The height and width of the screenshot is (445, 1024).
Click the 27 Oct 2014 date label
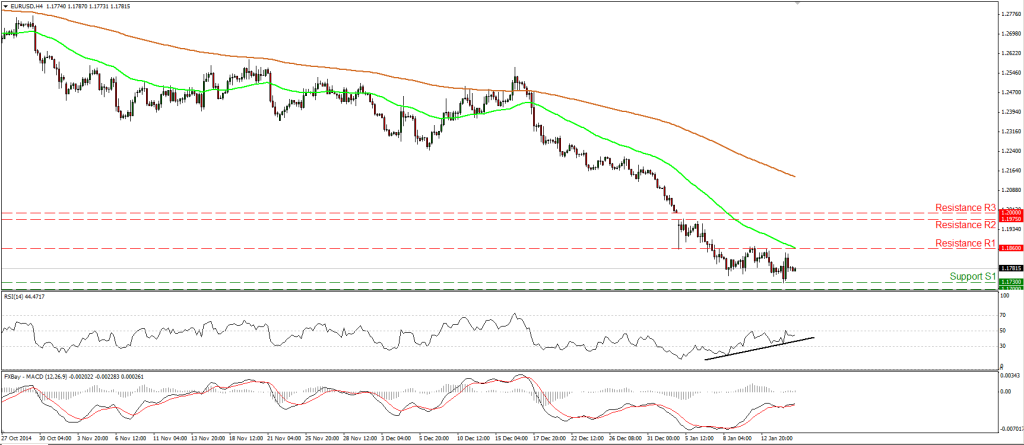pyautogui.click(x=19, y=435)
